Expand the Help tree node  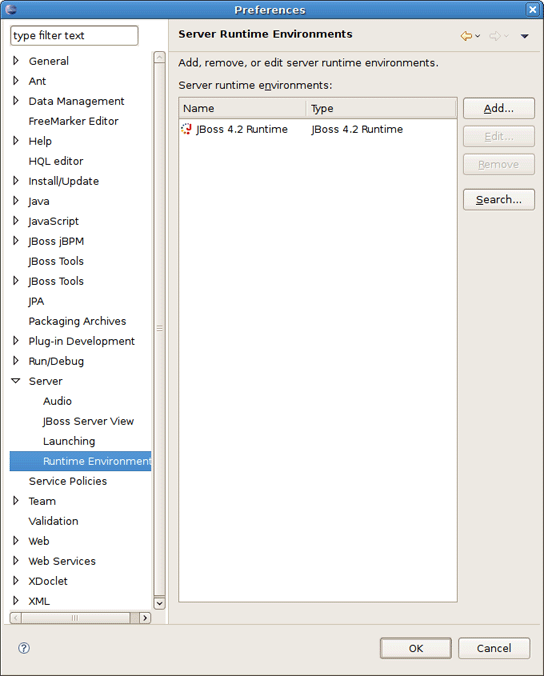click(x=16, y=141)
